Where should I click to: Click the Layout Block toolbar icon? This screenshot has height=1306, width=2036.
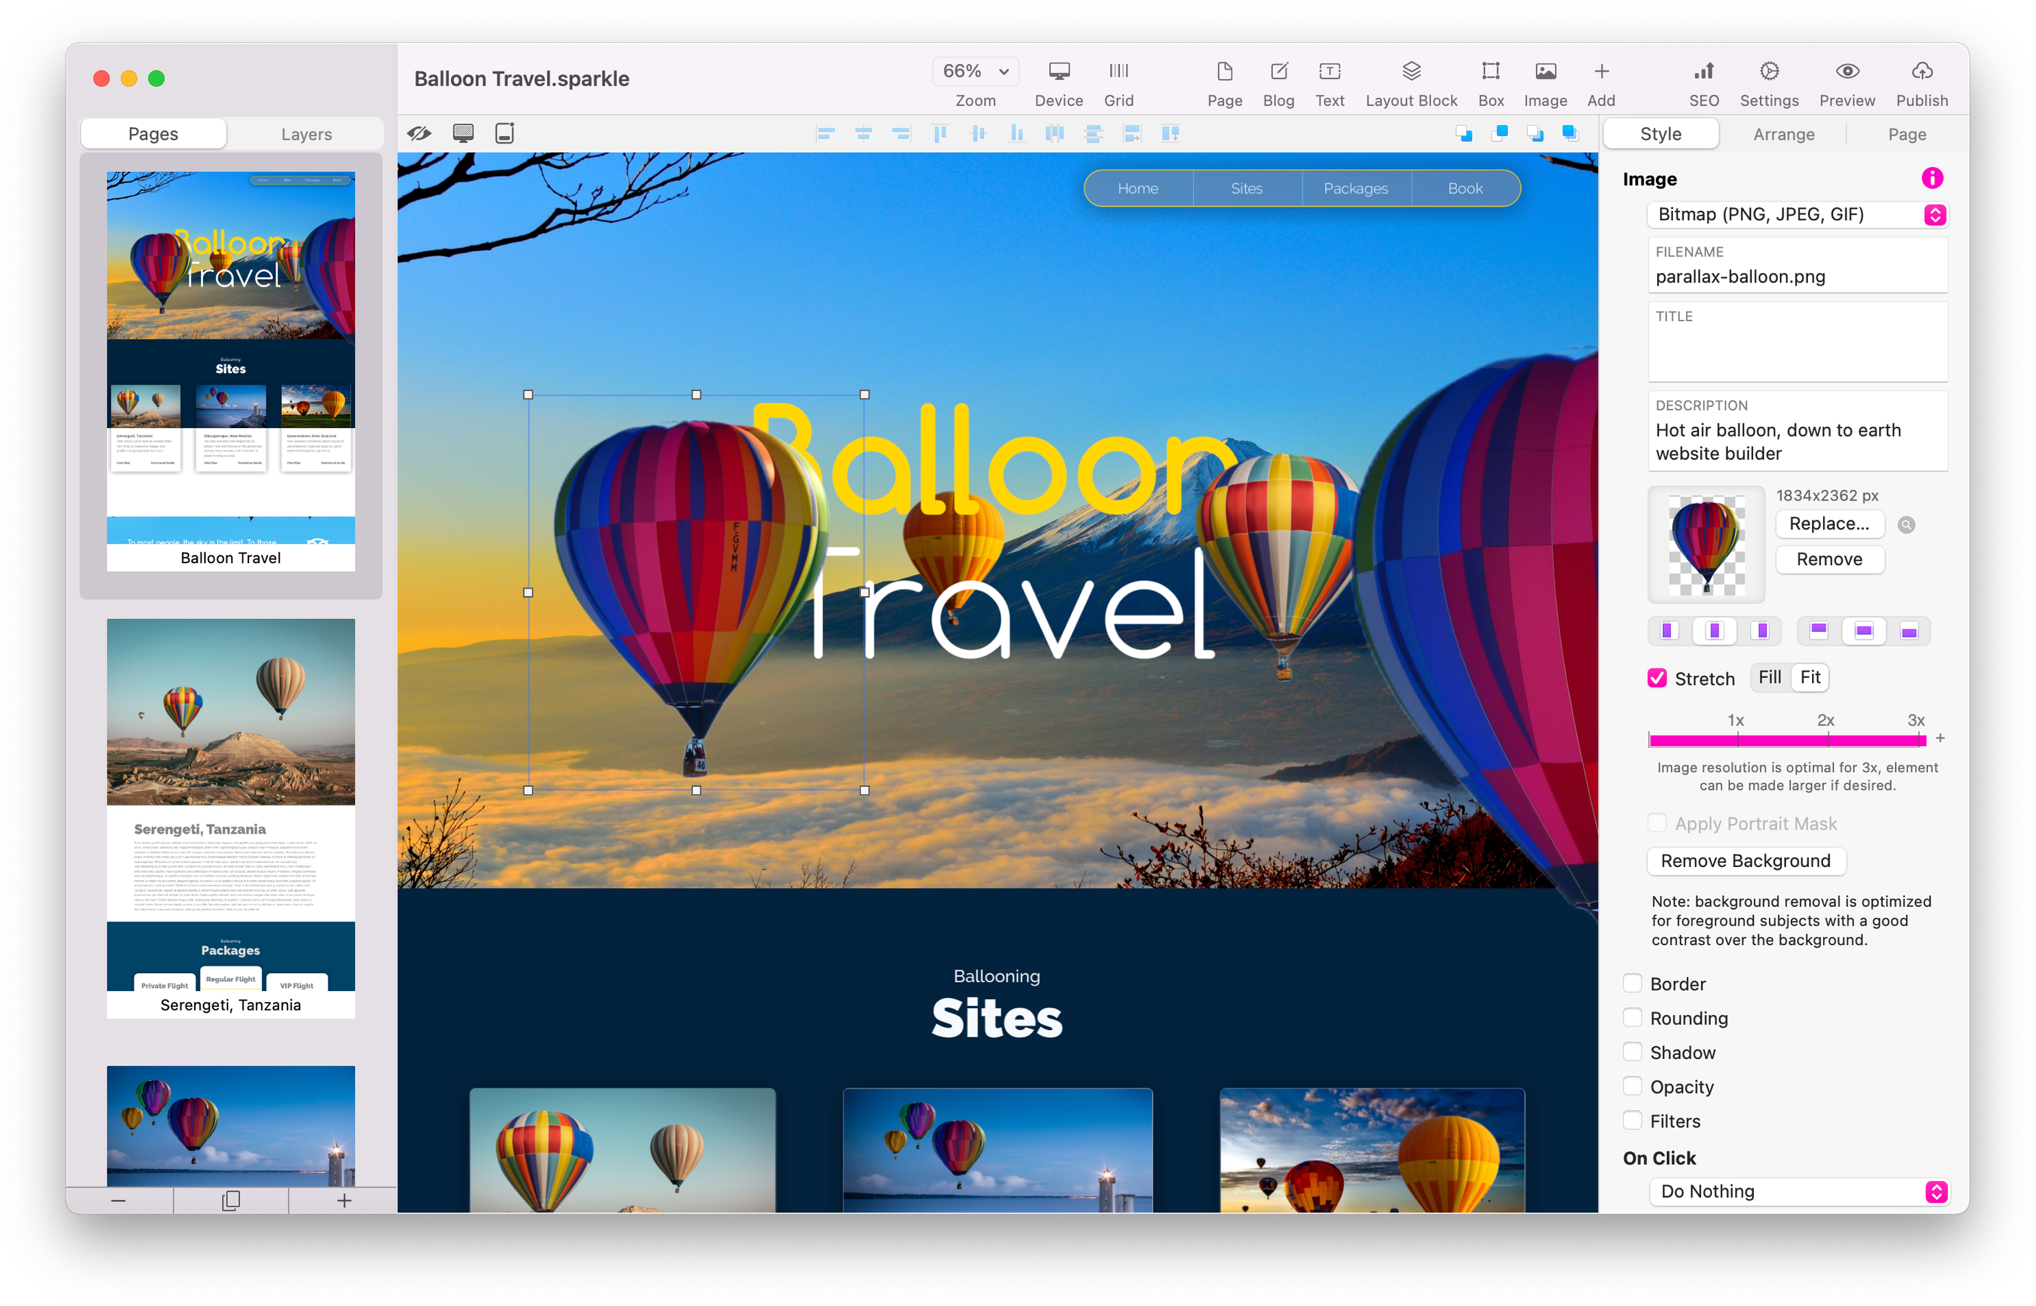click(1411, 72)
